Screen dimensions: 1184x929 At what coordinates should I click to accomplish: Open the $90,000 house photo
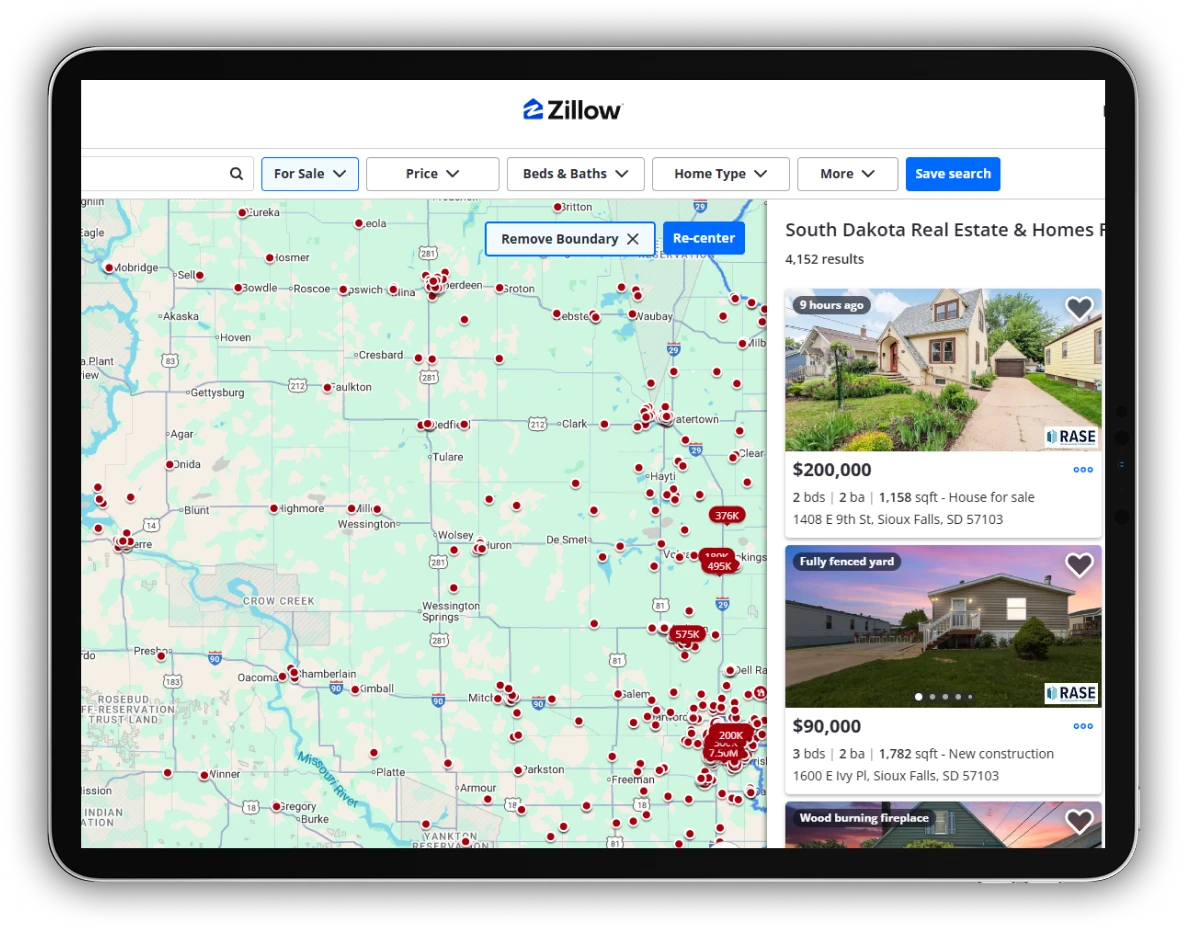pos(943,627)
